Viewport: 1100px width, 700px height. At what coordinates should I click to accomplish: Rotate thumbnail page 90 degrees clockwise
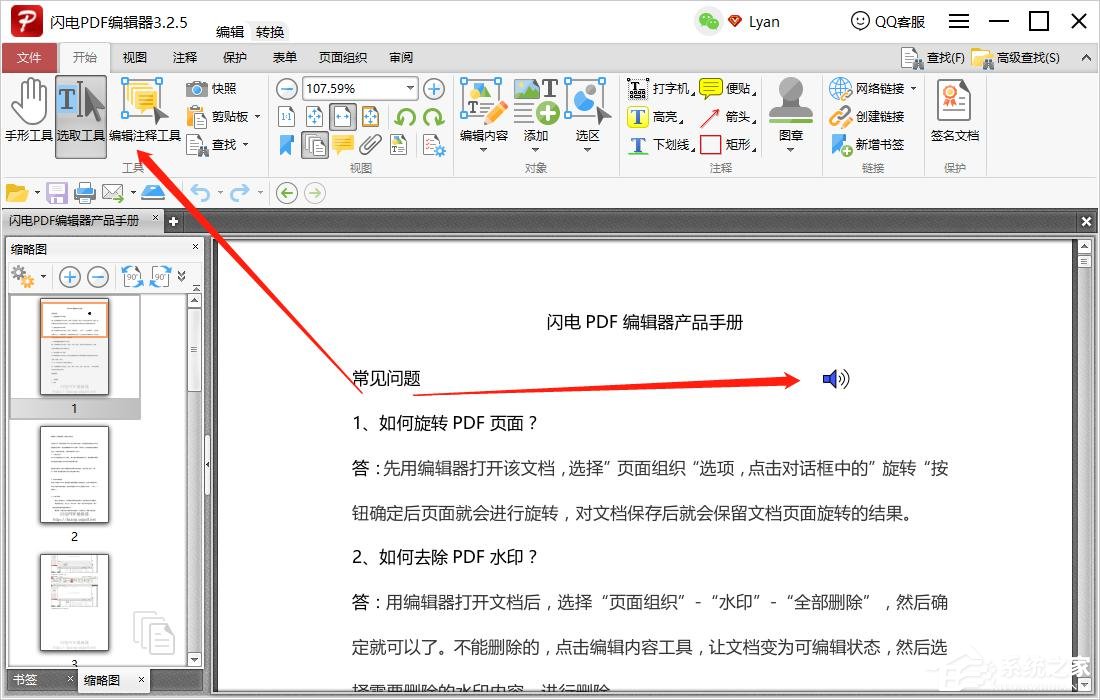point(161,277)
